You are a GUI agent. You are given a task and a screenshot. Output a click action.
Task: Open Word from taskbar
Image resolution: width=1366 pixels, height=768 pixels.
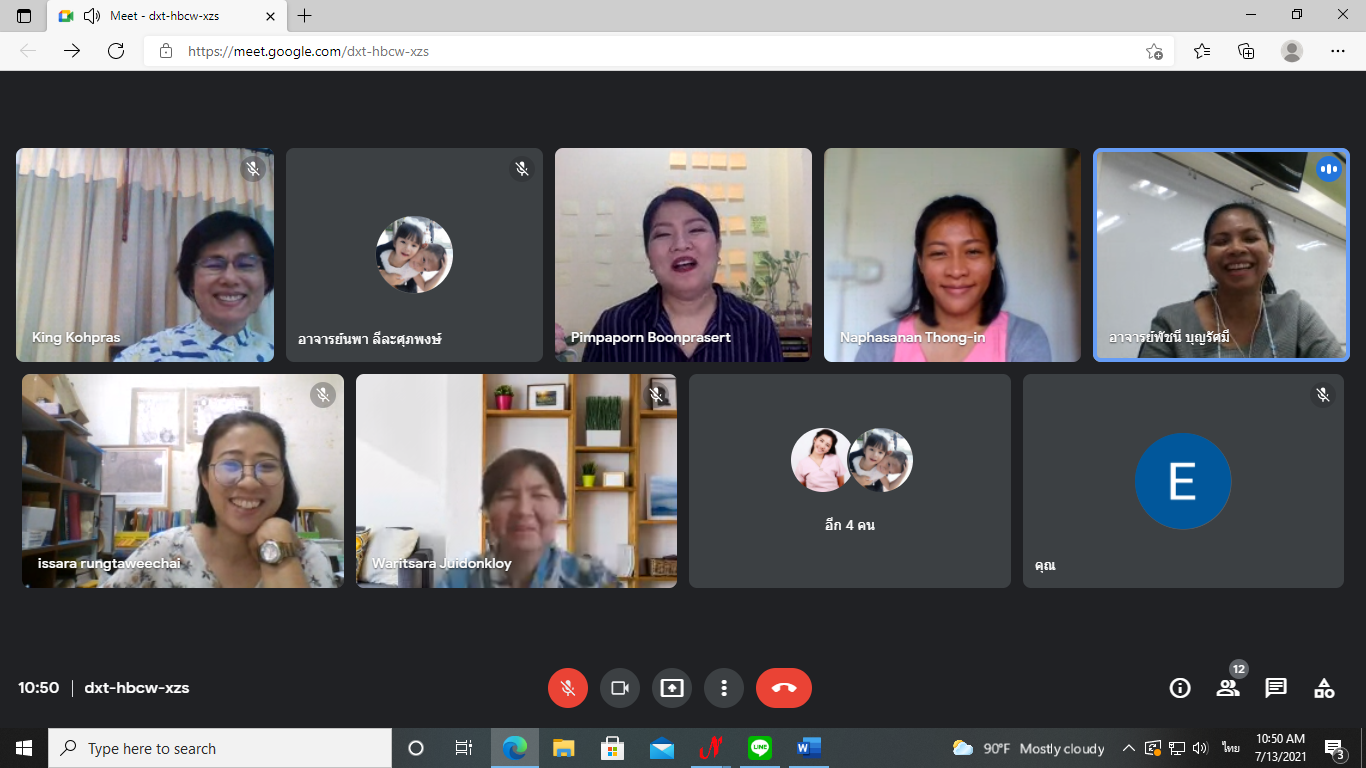point(809,748)
